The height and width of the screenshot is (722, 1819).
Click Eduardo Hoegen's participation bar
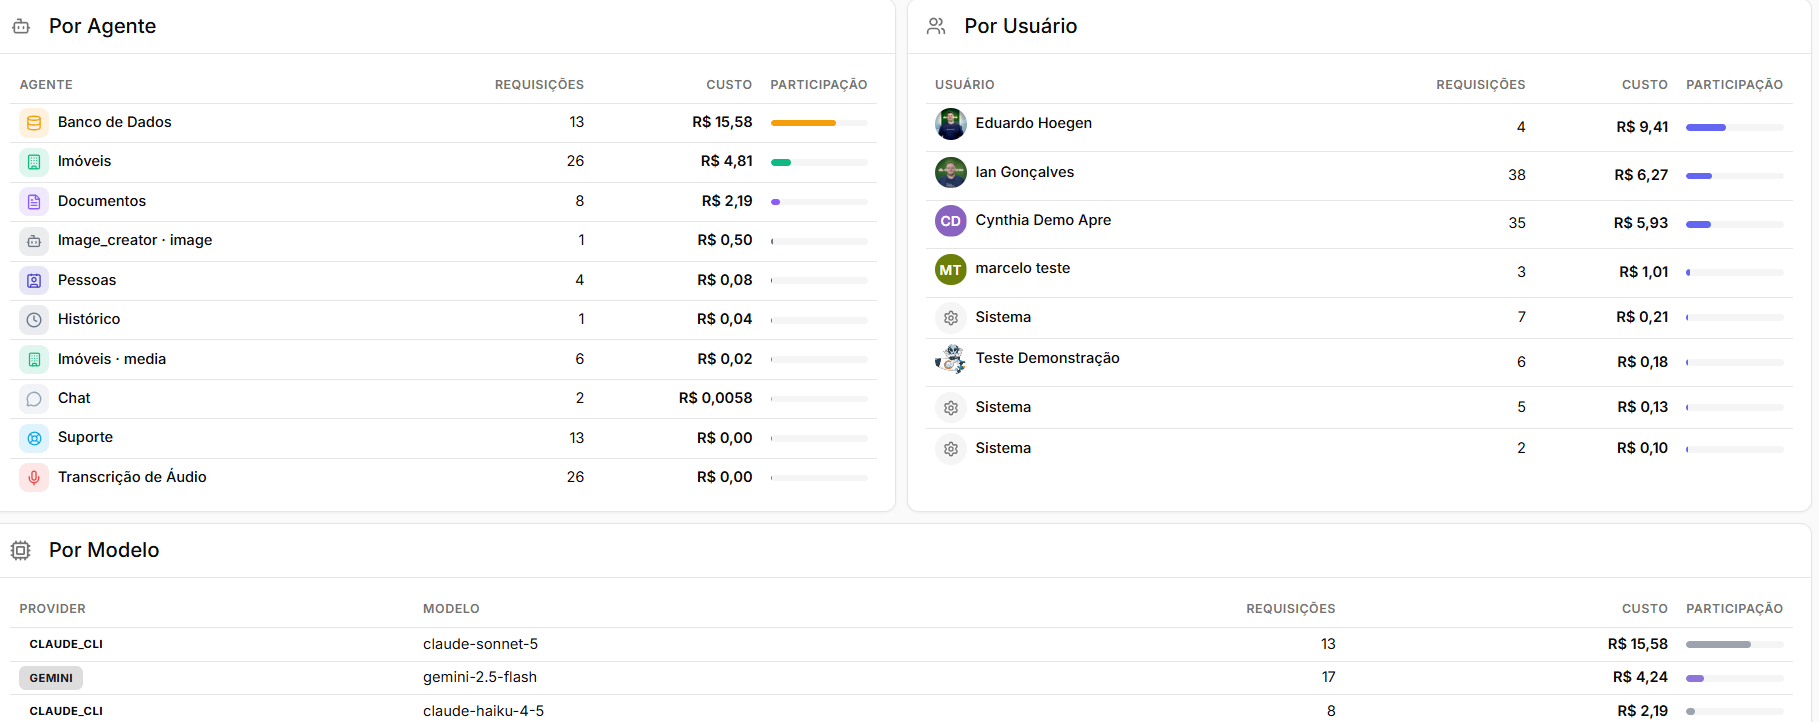pos(1734,127)
